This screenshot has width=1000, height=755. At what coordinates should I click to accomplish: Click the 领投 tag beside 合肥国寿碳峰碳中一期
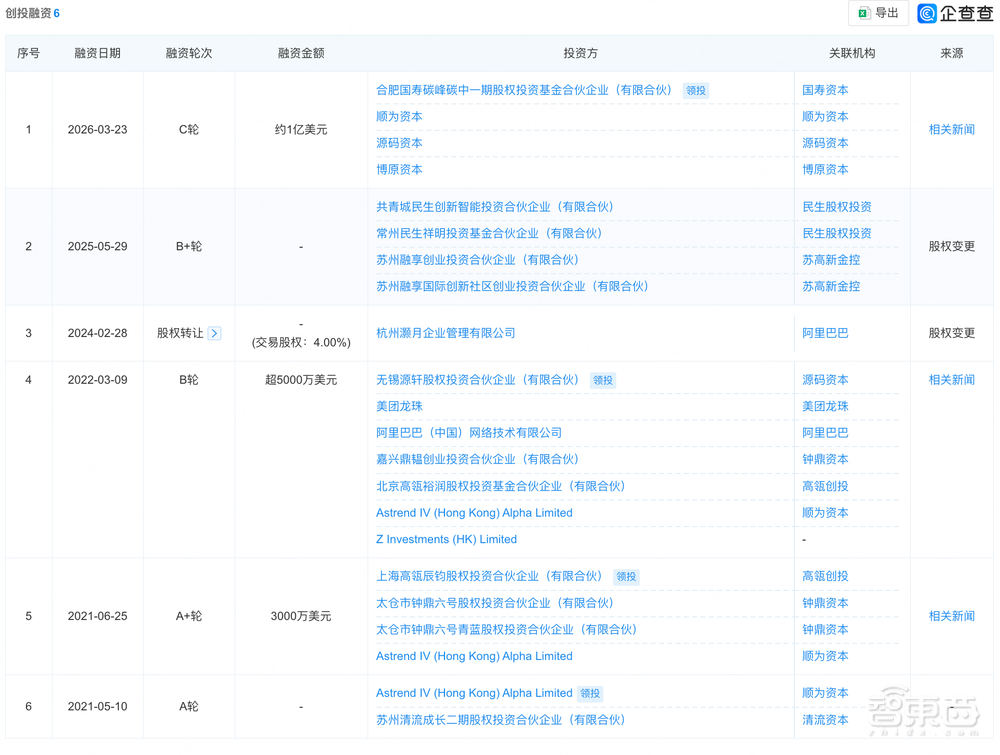[x=696, y=91]
